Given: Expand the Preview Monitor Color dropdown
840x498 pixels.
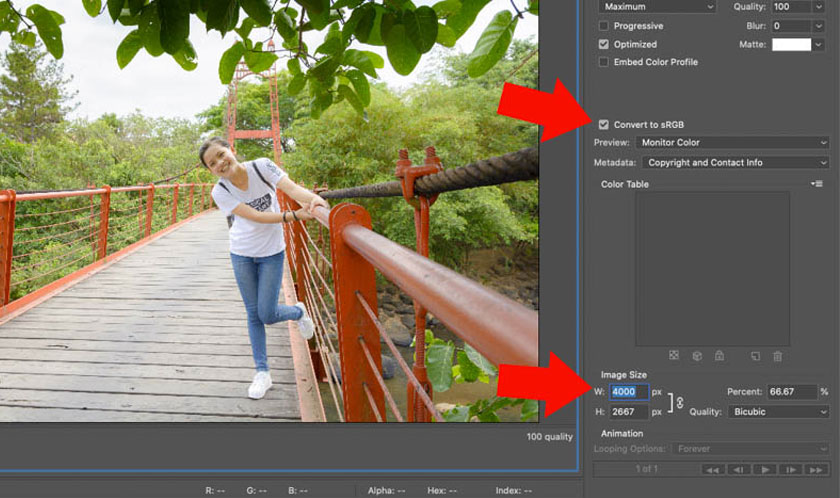Looking at the screenshot, I should [732, 143].
